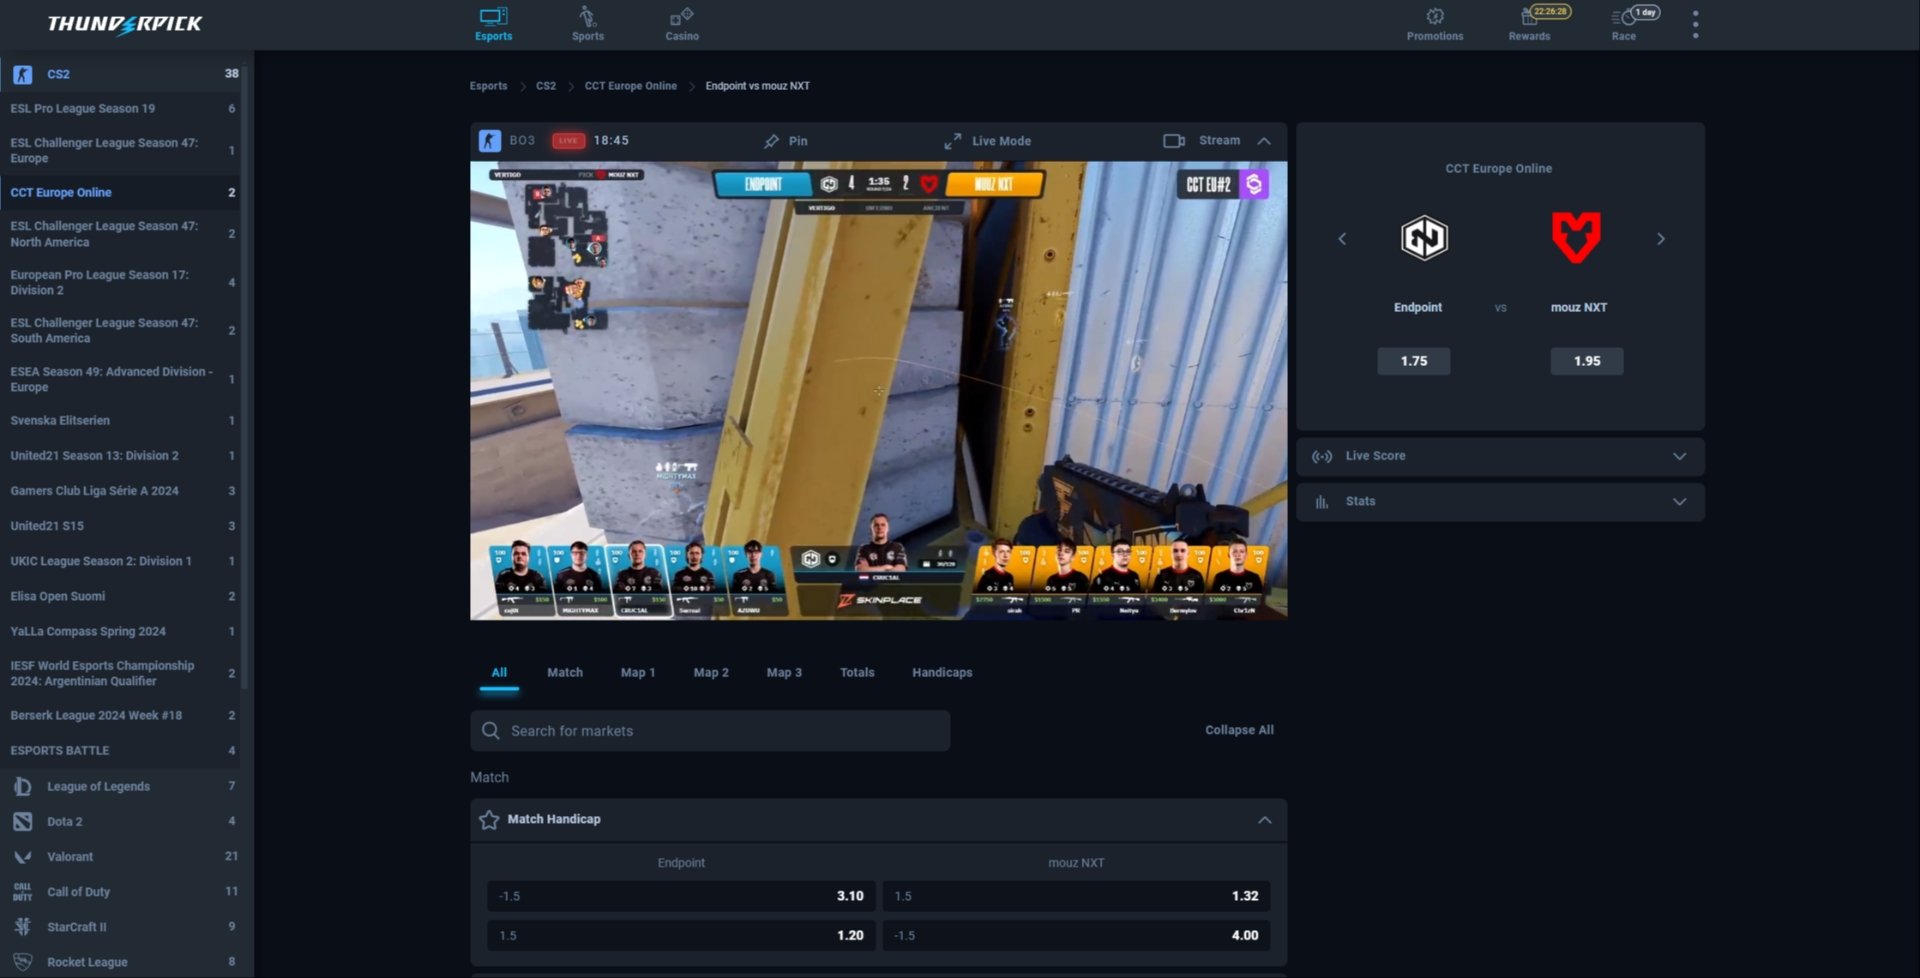1920x978 pixels.
Task: Bet on Endpoint at 1.75 odds
Action: click(1413, 361)
